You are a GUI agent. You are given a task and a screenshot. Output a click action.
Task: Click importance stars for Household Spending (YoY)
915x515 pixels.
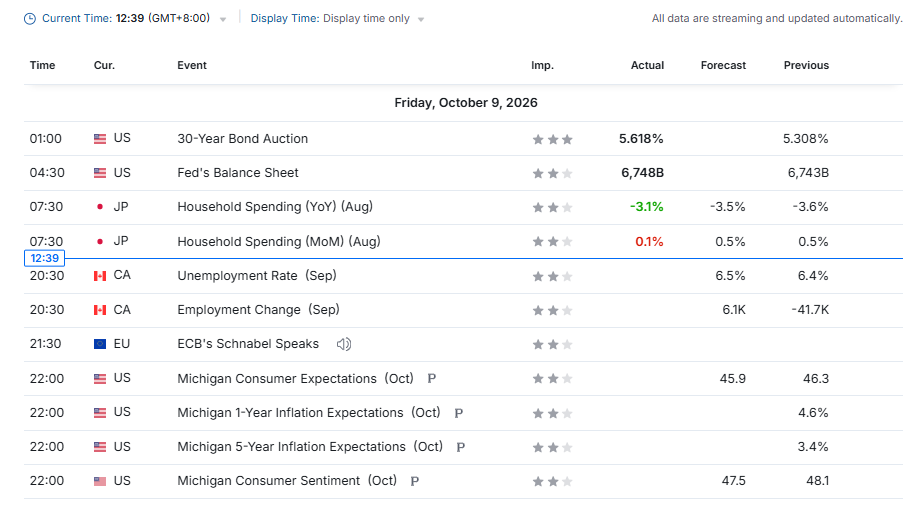pyautogui.click(x=553, y=208)
